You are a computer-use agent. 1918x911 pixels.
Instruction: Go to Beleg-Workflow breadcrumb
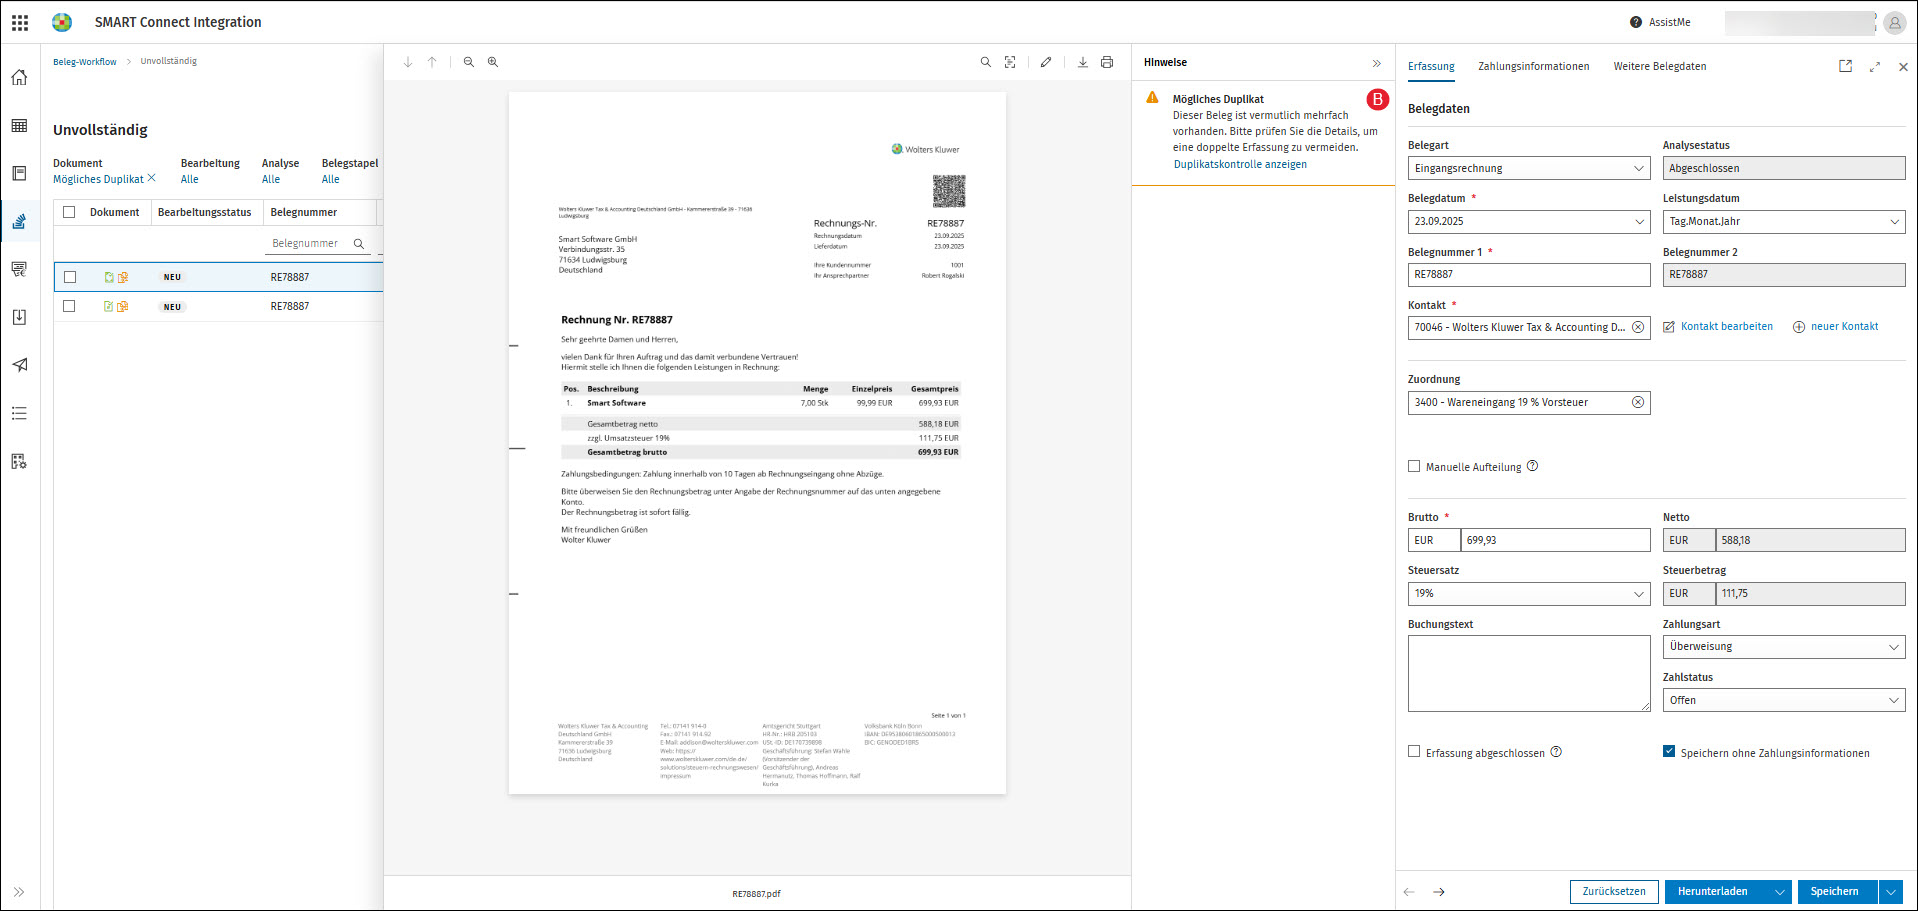click(x=85, y=62)
